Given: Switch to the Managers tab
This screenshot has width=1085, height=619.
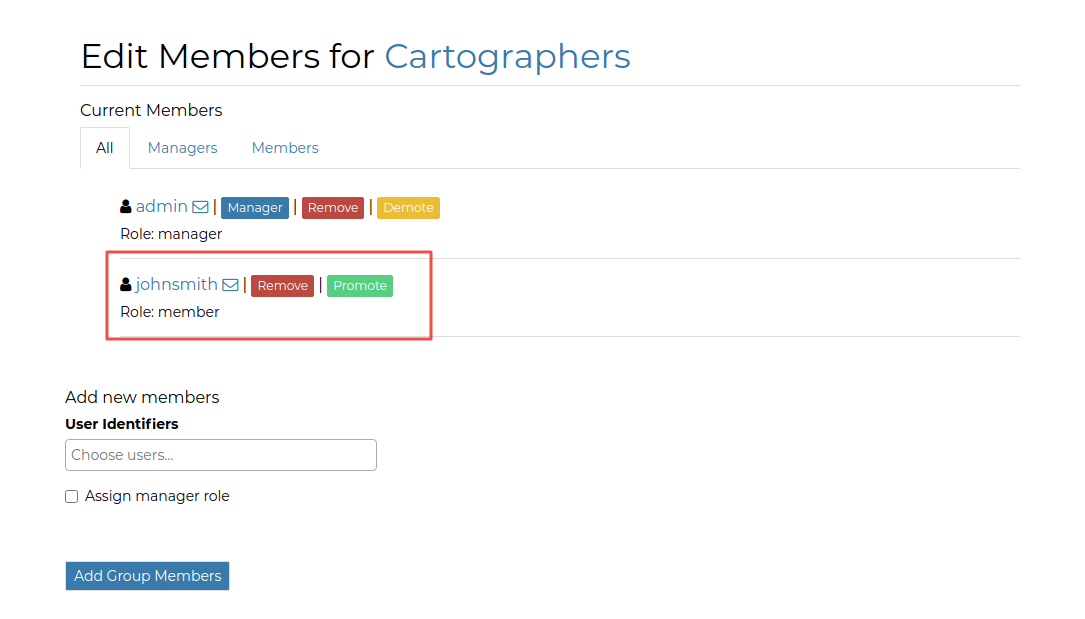Looking at the screenshot, I should pyautogui.click(x=182, y=147).
